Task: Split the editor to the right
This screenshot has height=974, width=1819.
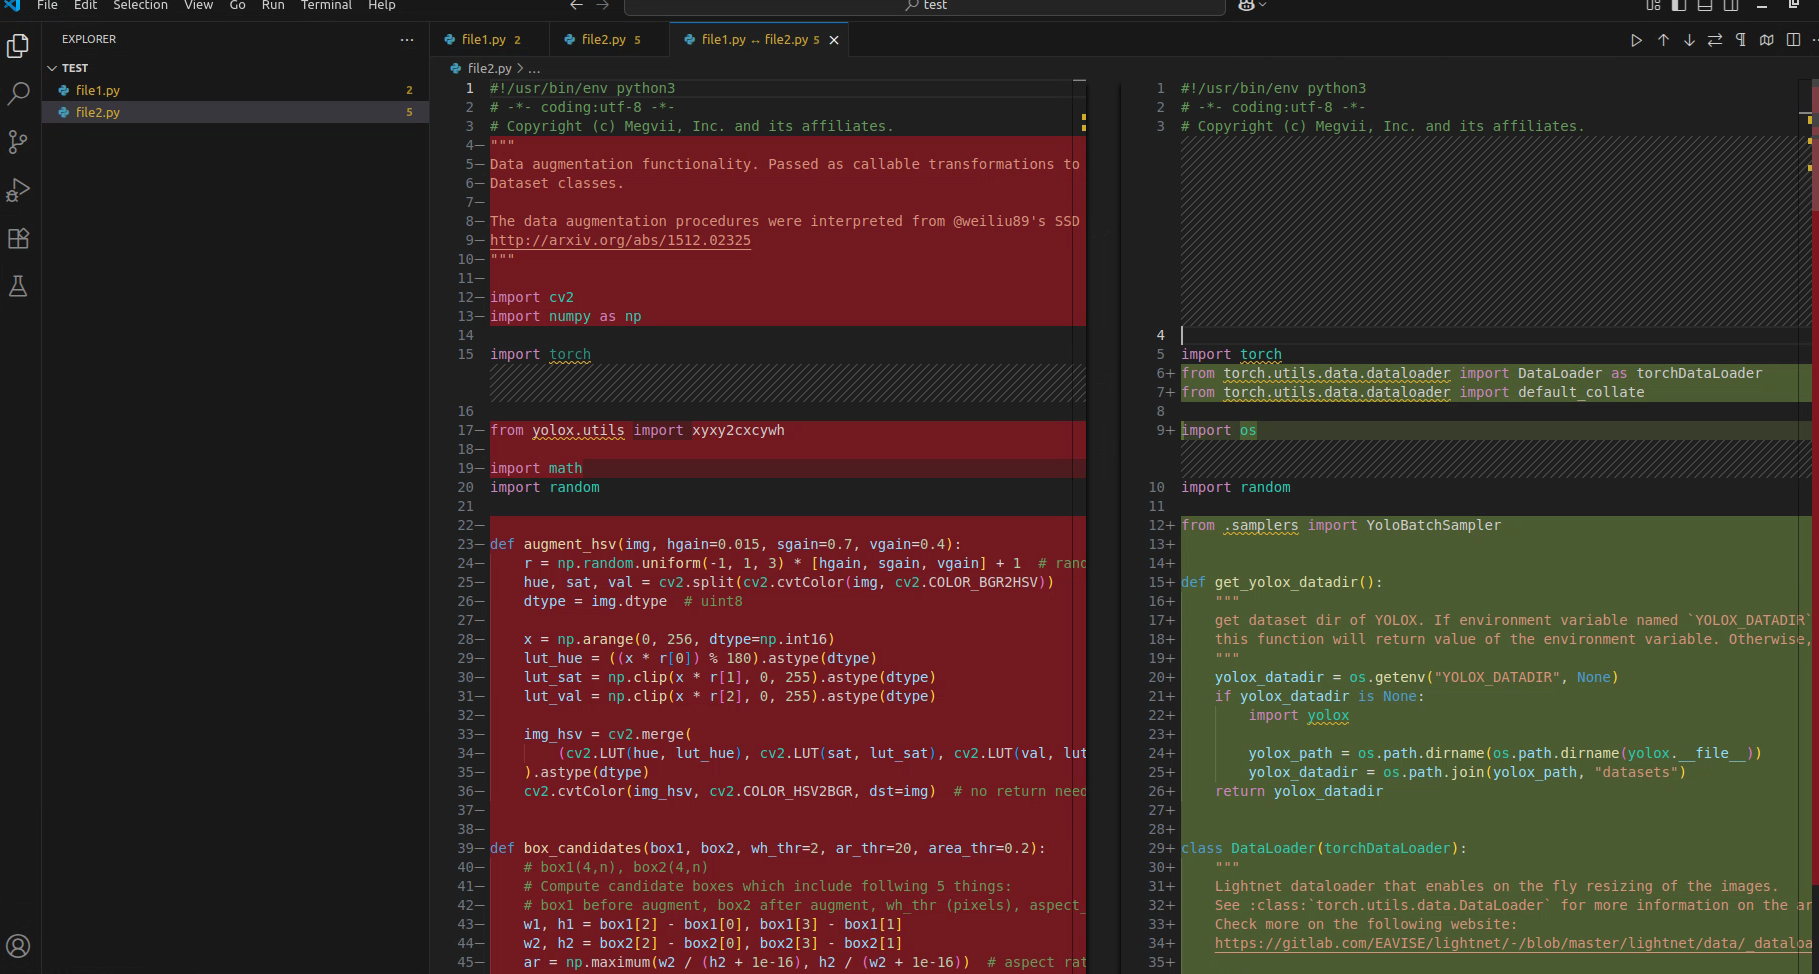Action: [1793, 40]
